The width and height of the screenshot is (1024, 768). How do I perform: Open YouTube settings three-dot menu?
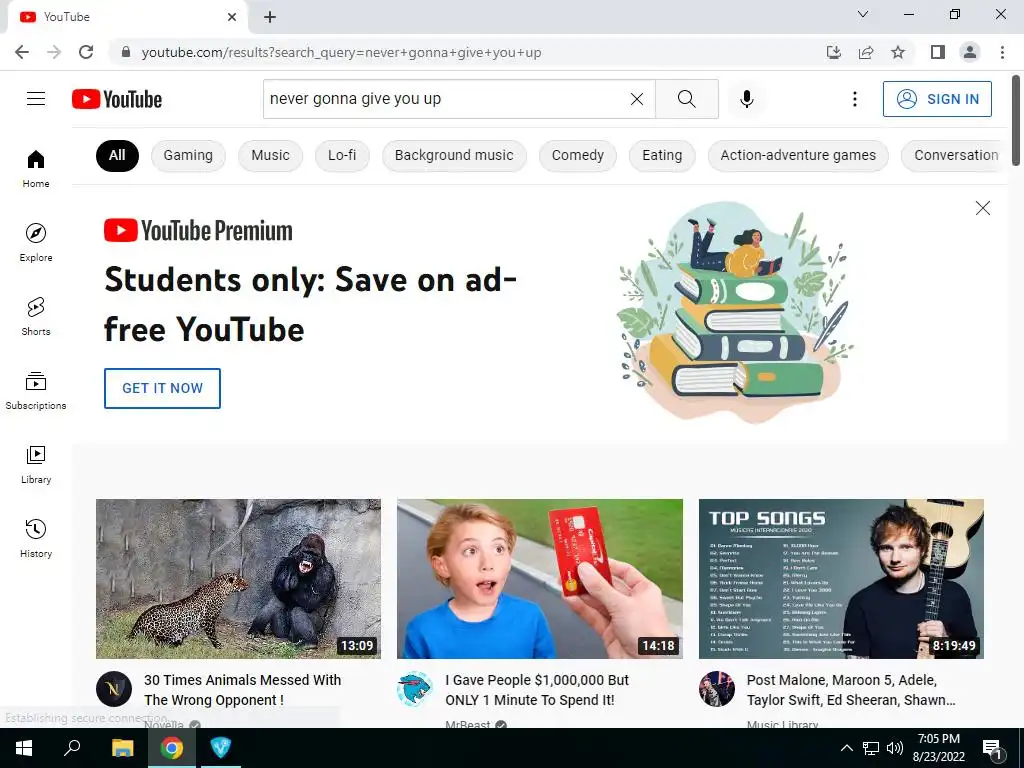(854, 99)
